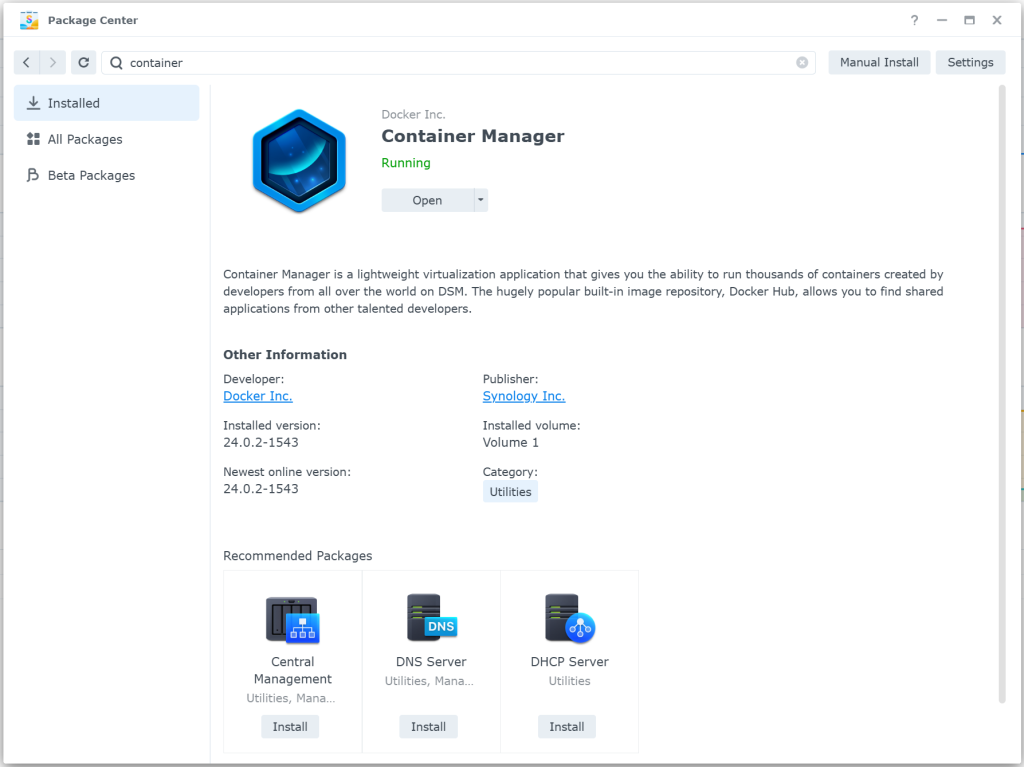Viewport: 1024px width, 767px height.
Task: Click the Recommended Packages heading
Action: [298, 556]
